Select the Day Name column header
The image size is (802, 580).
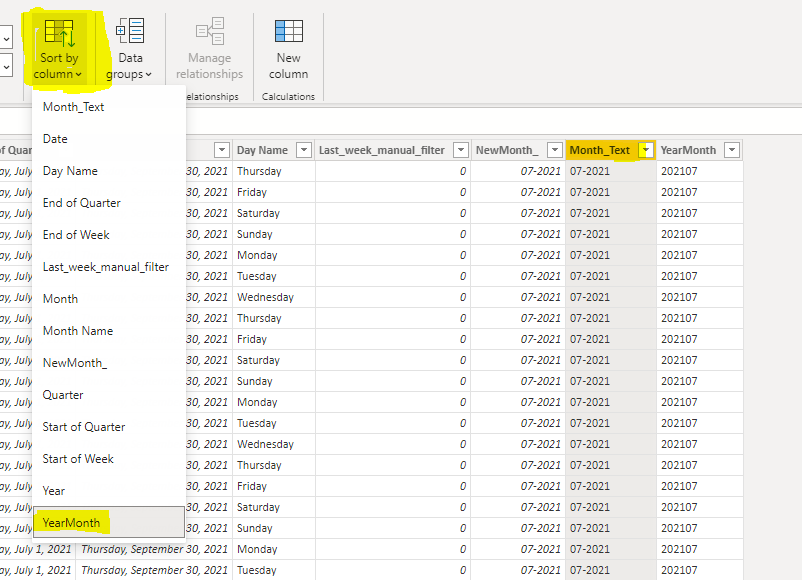(x=273, y=150)
